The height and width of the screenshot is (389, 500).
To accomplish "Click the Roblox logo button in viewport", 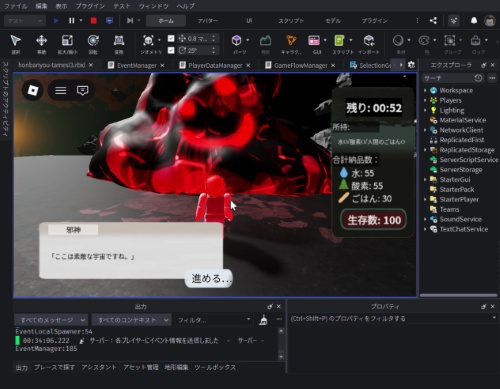I will [x=33, y=90].
